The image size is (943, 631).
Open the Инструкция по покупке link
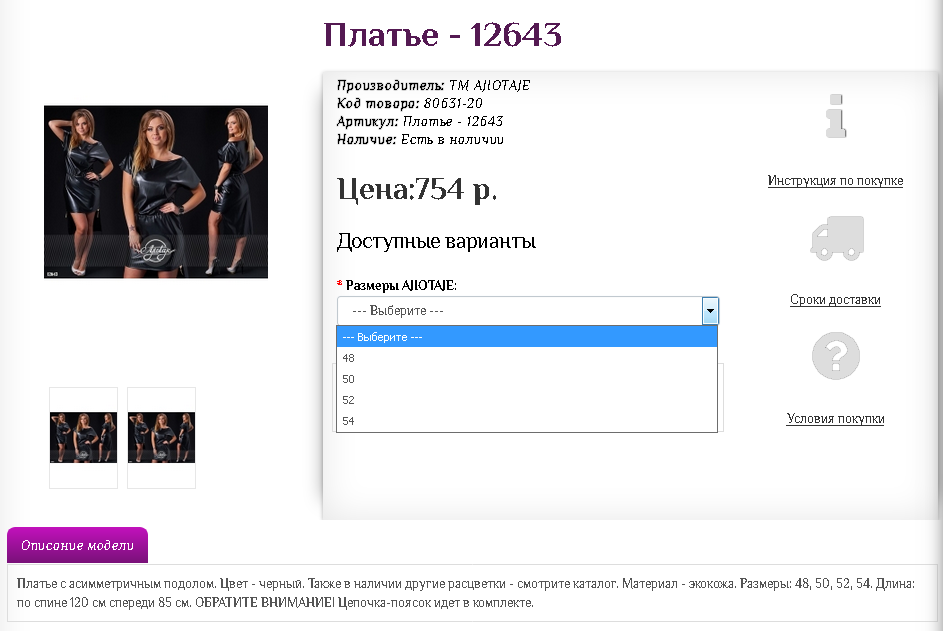coord(835,180)
